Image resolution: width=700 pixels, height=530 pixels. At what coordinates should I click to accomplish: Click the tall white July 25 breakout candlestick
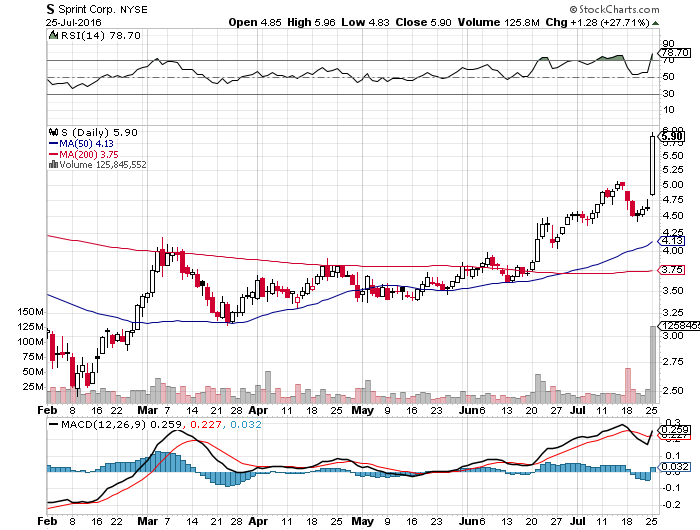pos(652,165)
